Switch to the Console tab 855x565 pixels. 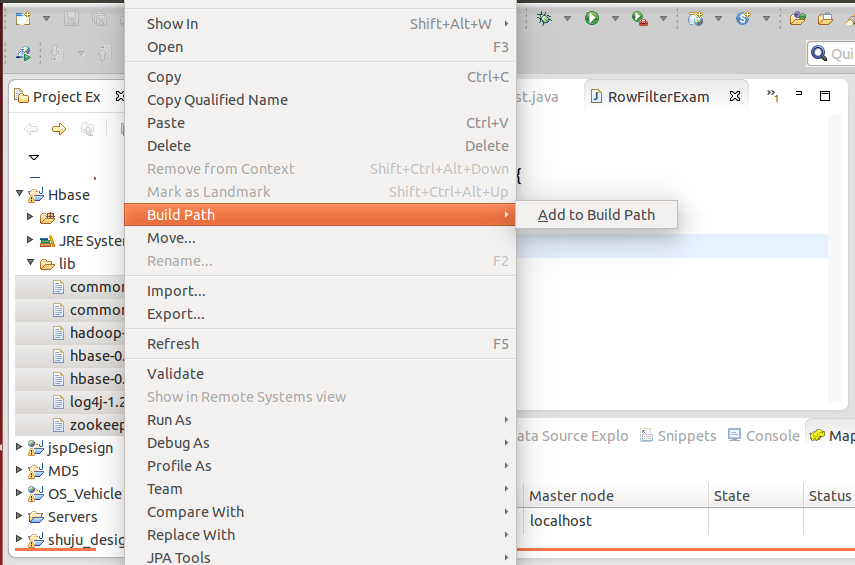772,436
